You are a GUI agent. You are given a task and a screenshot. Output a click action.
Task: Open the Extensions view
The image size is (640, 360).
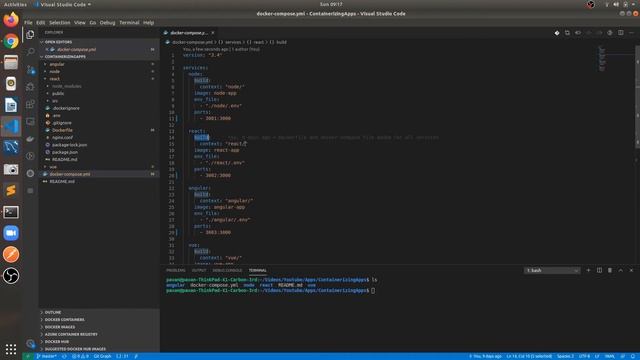point(30,104)
